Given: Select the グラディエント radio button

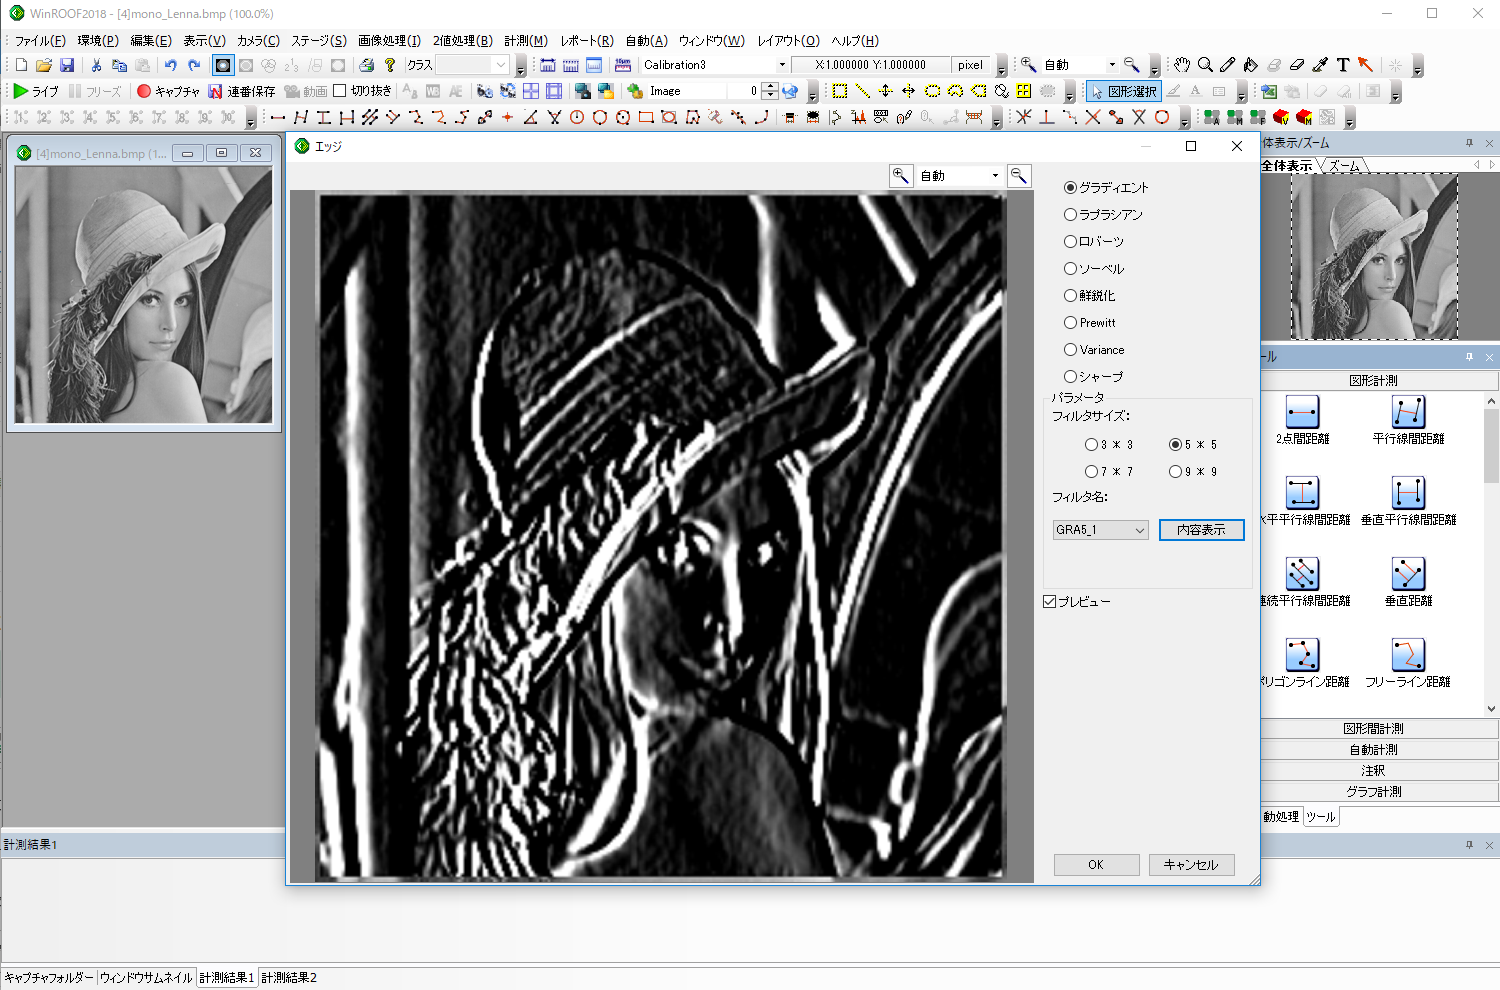Looking at the screenshot, I should pyautogui.click(x=1070, y=187).
